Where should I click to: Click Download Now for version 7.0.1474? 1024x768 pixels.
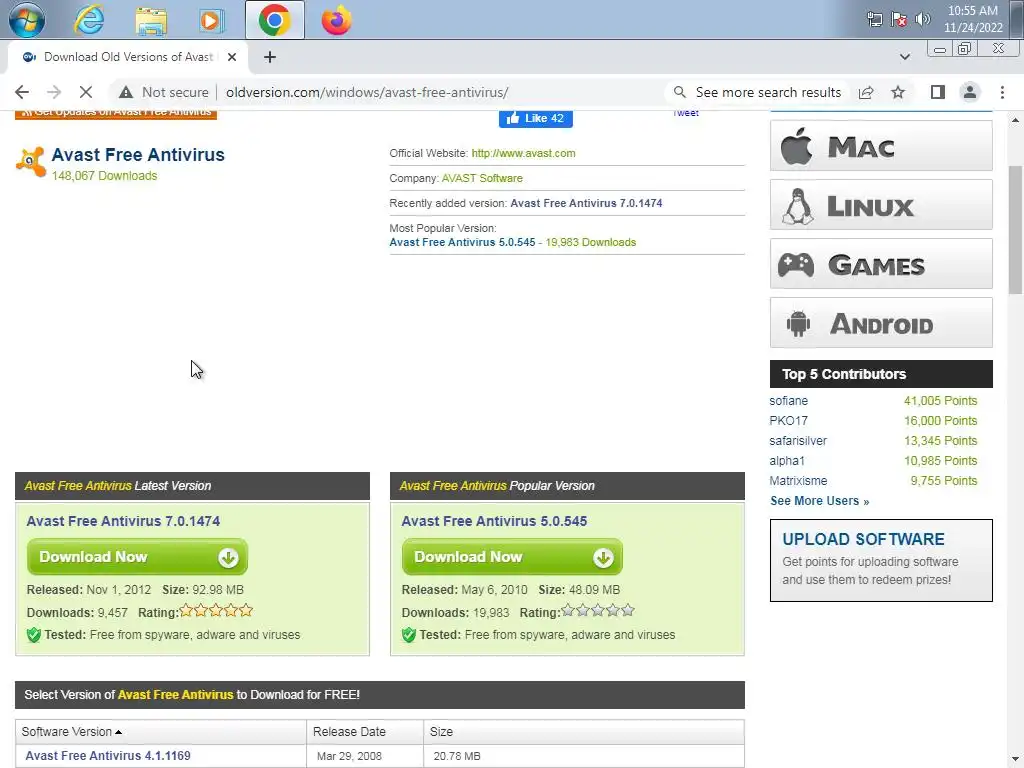[x=137, y=557]
